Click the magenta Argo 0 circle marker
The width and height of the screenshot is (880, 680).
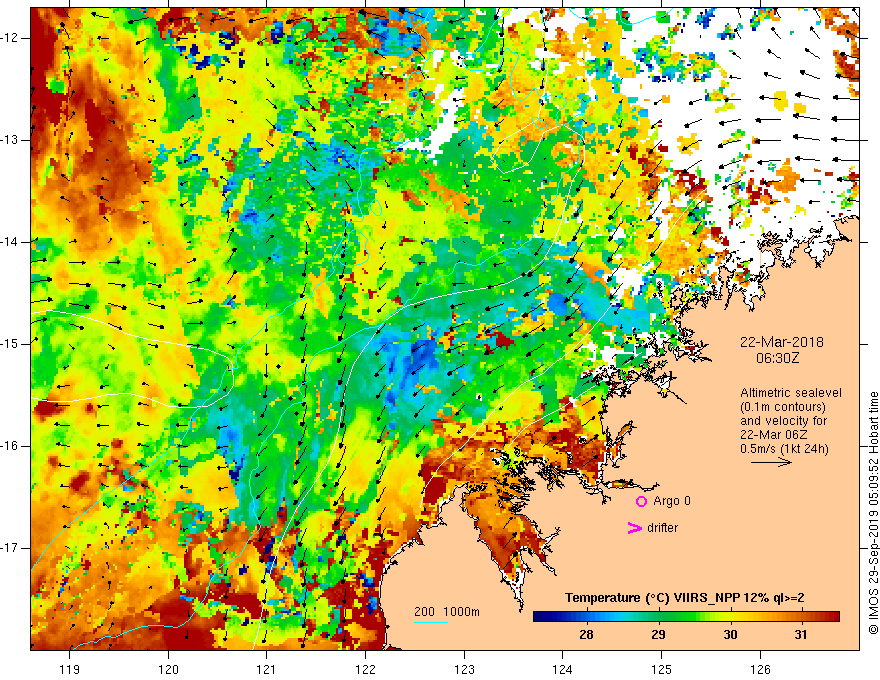tap(641, 501)
